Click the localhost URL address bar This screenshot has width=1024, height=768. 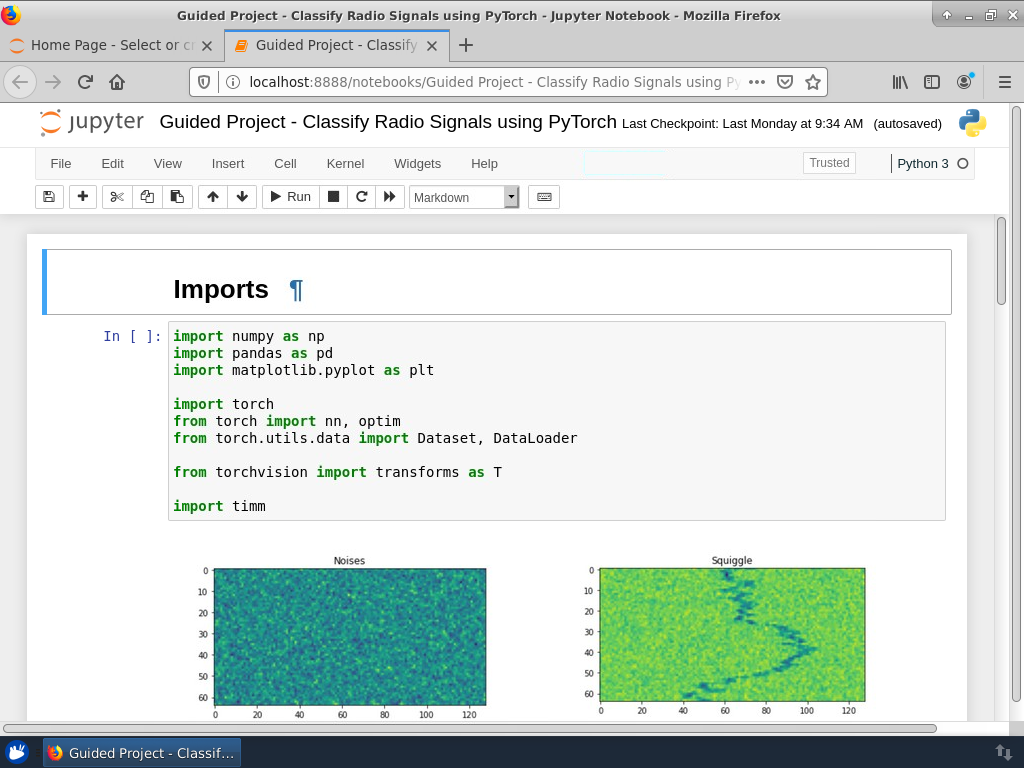click(494, 82)
